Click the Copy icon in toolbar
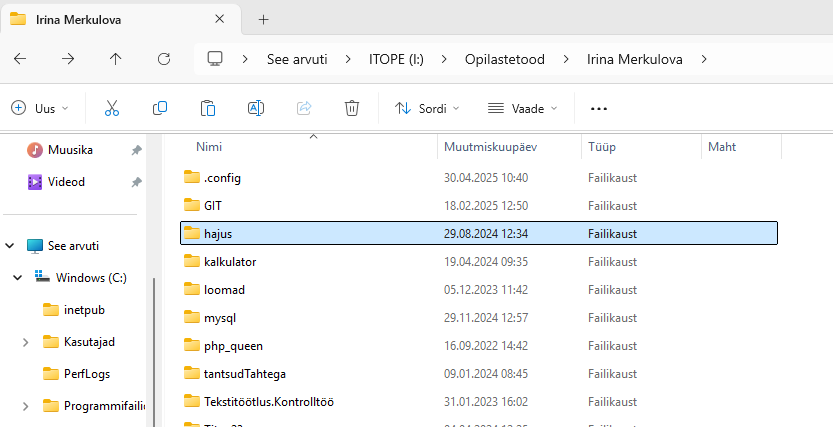833x427 pixels. [x=160, y=108]
